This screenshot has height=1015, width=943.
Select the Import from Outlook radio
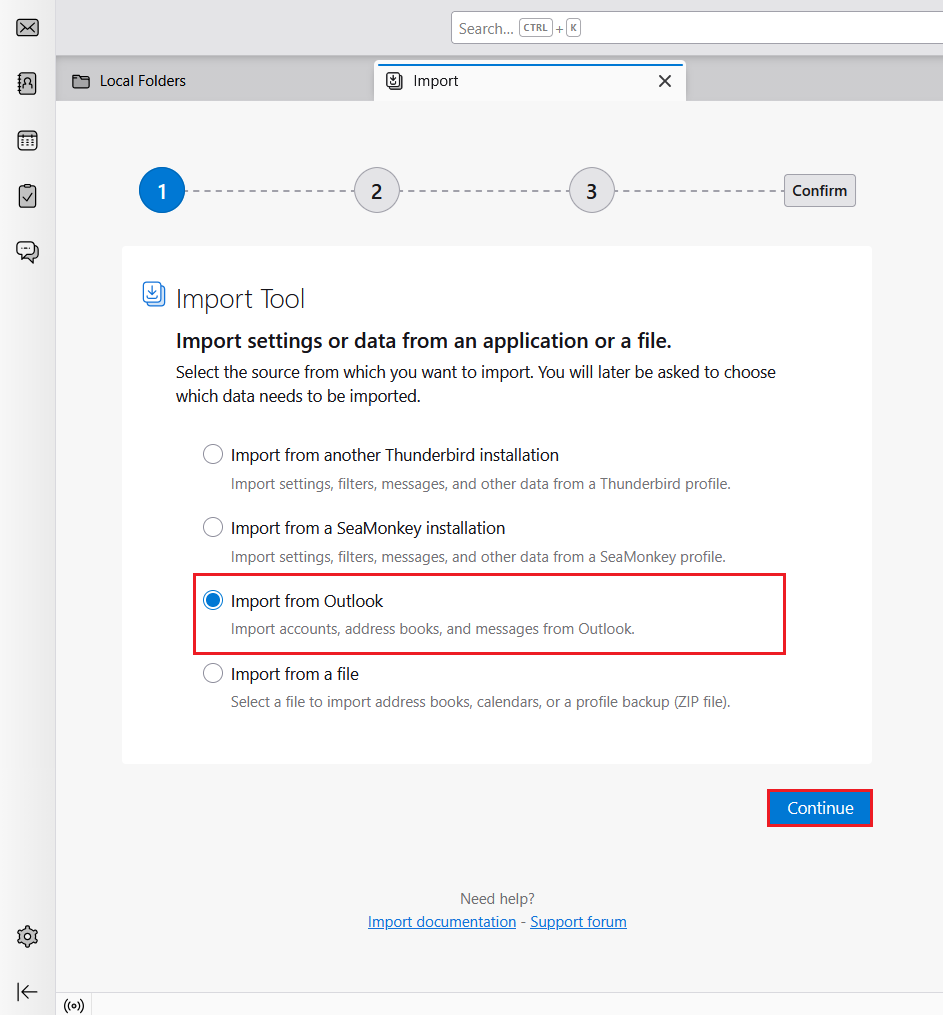click(x=213, y=600)
